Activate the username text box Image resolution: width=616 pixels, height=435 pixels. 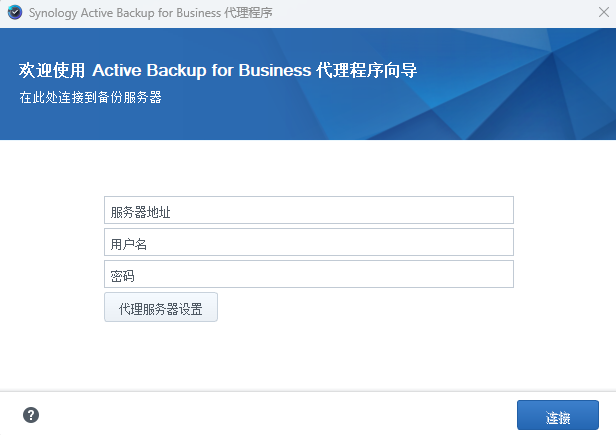pyautogui.click(x=308, y=242)
